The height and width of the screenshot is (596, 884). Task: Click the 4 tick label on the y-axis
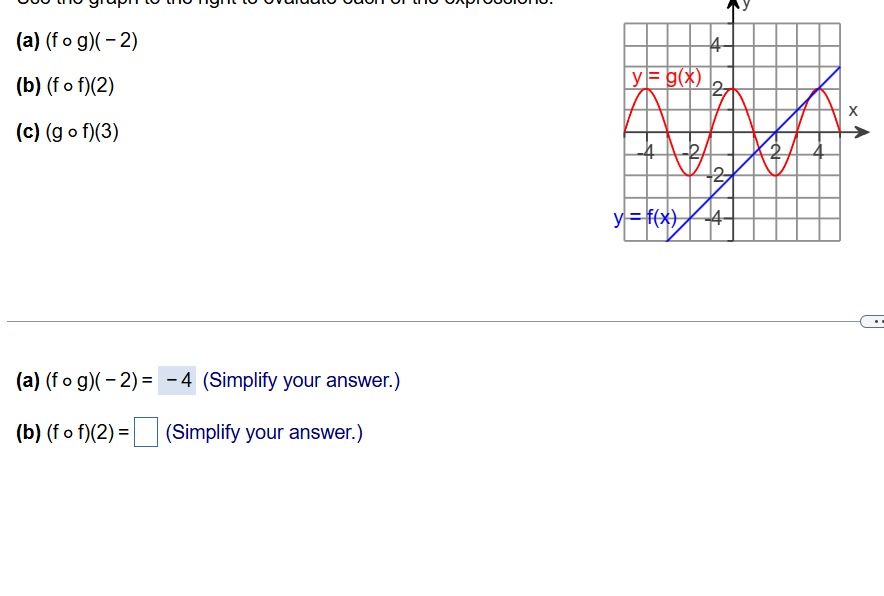715,45
